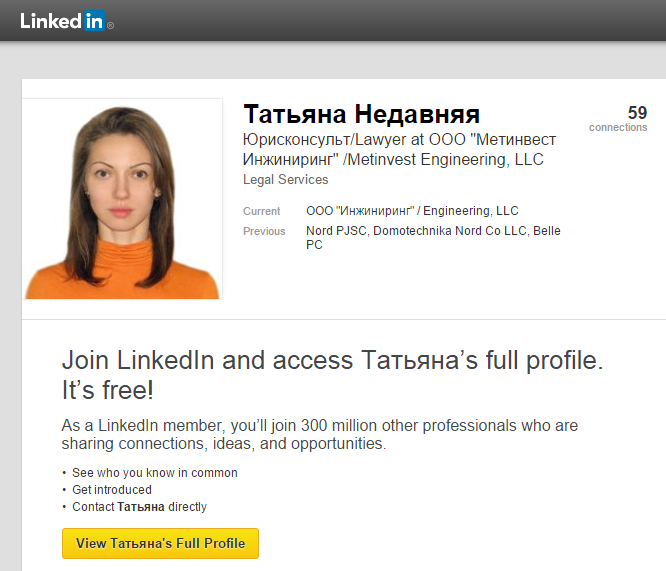This screenshot has width=666, height=571.
Task: Click Metinvest Engineering, LLC headline line
Action: tap(393, 160)
